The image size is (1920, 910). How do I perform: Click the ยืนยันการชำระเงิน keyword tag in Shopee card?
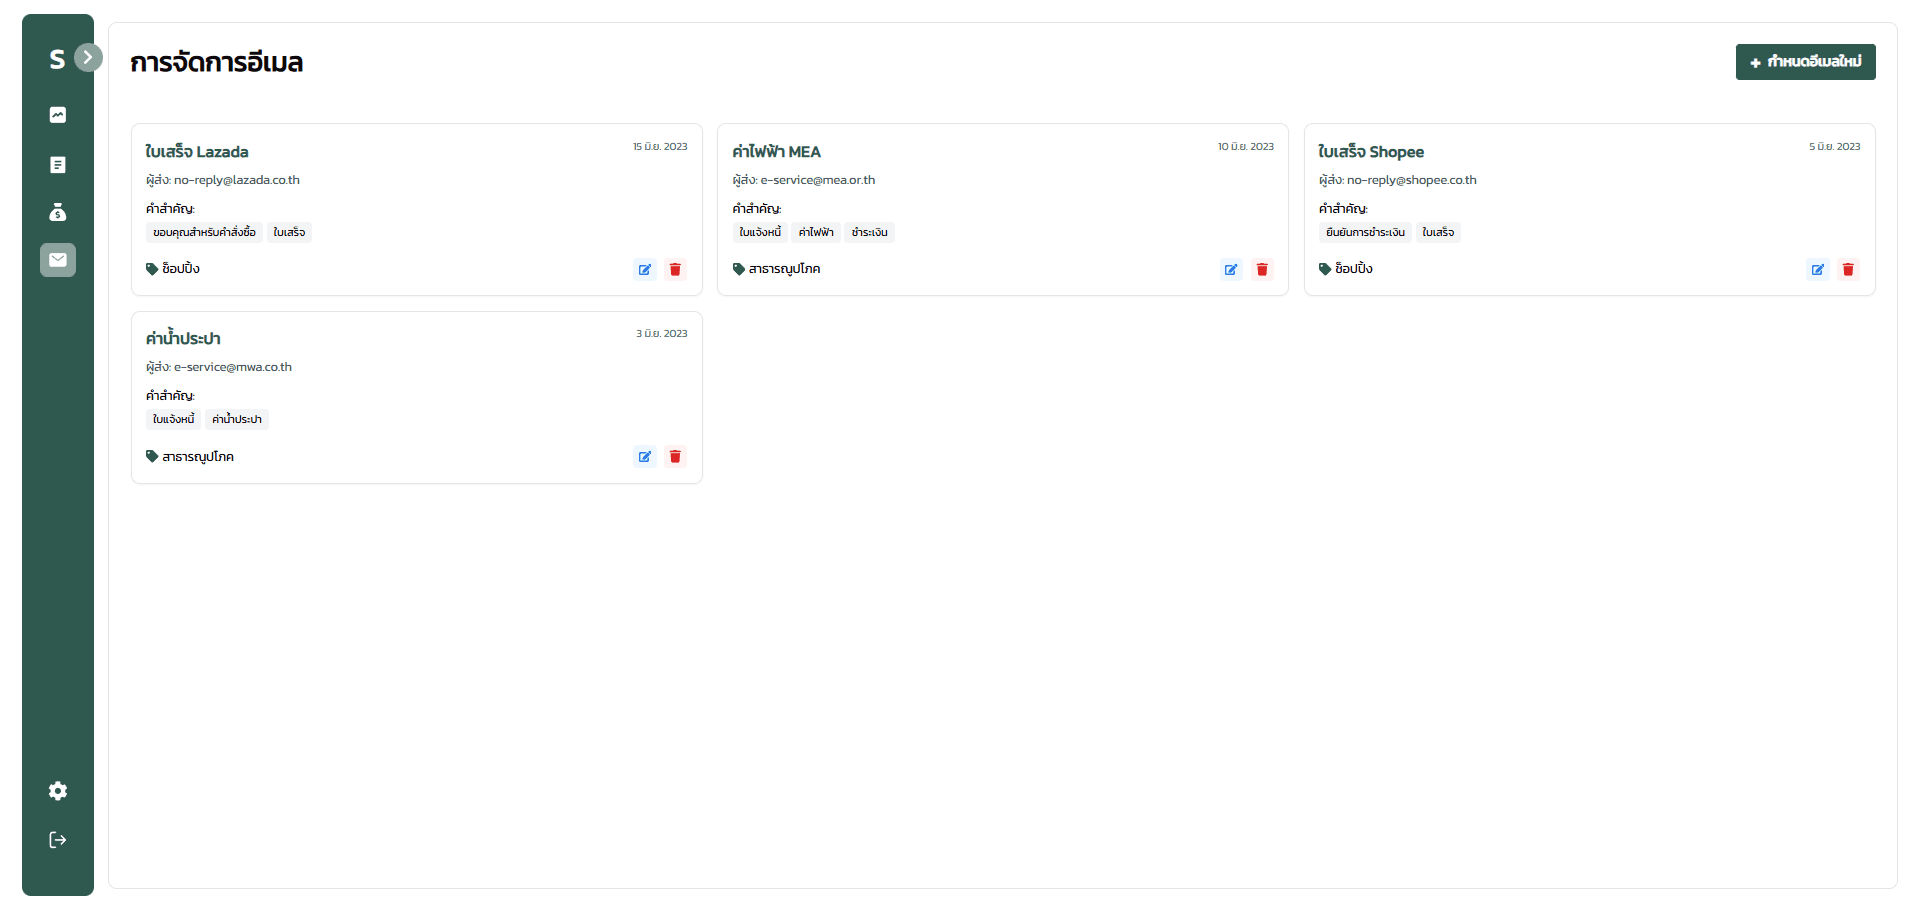click(x=1365, y=233)
